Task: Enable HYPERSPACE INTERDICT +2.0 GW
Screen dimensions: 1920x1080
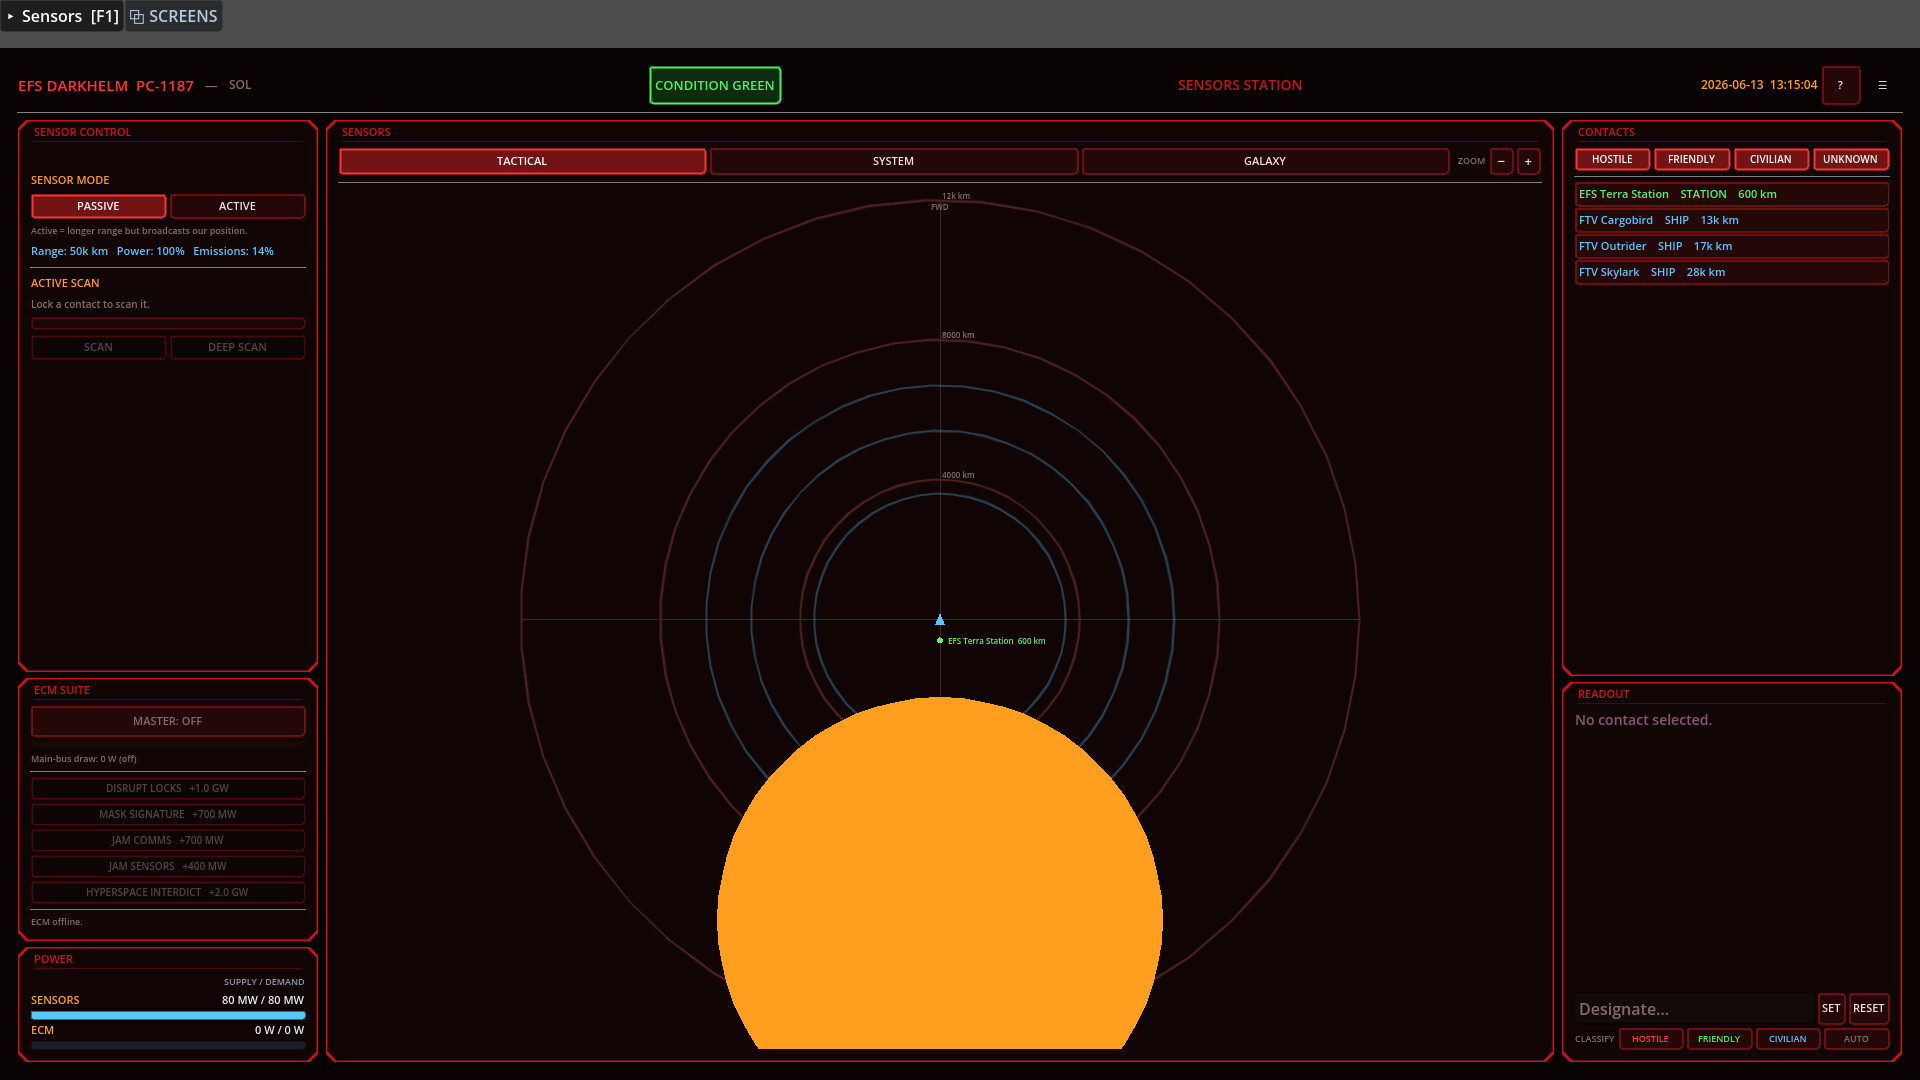Action: [168, 892]
